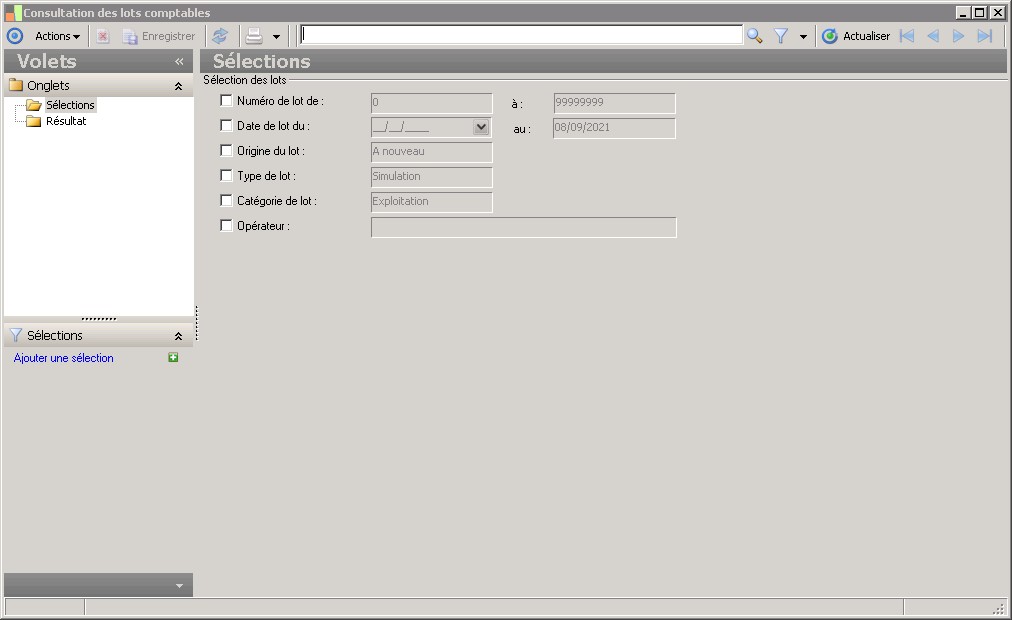Go to last record navigation icon
The image size is (1012, 620).
tap(984, 36)
